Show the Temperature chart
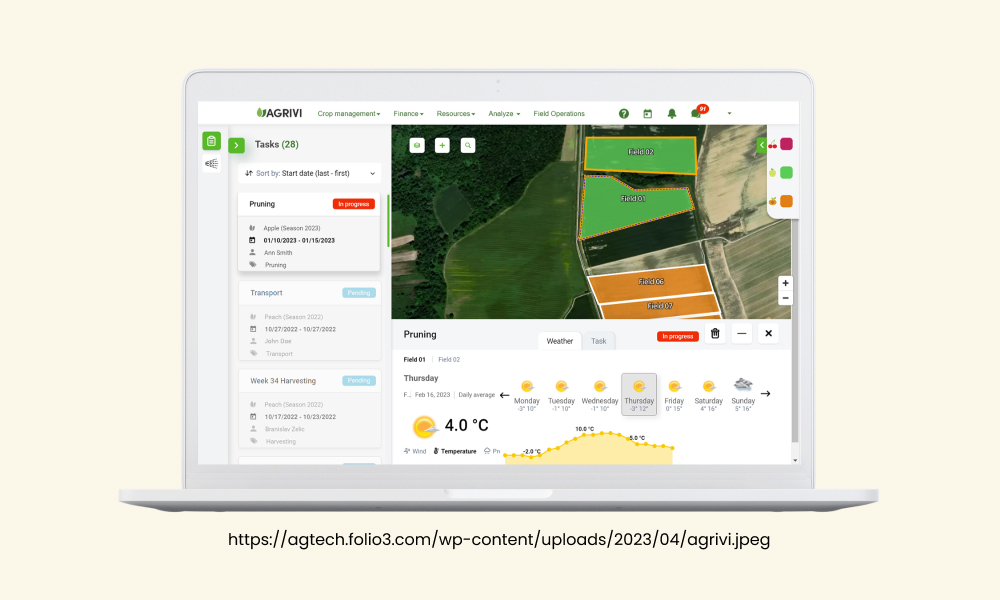 click(455, 451)
